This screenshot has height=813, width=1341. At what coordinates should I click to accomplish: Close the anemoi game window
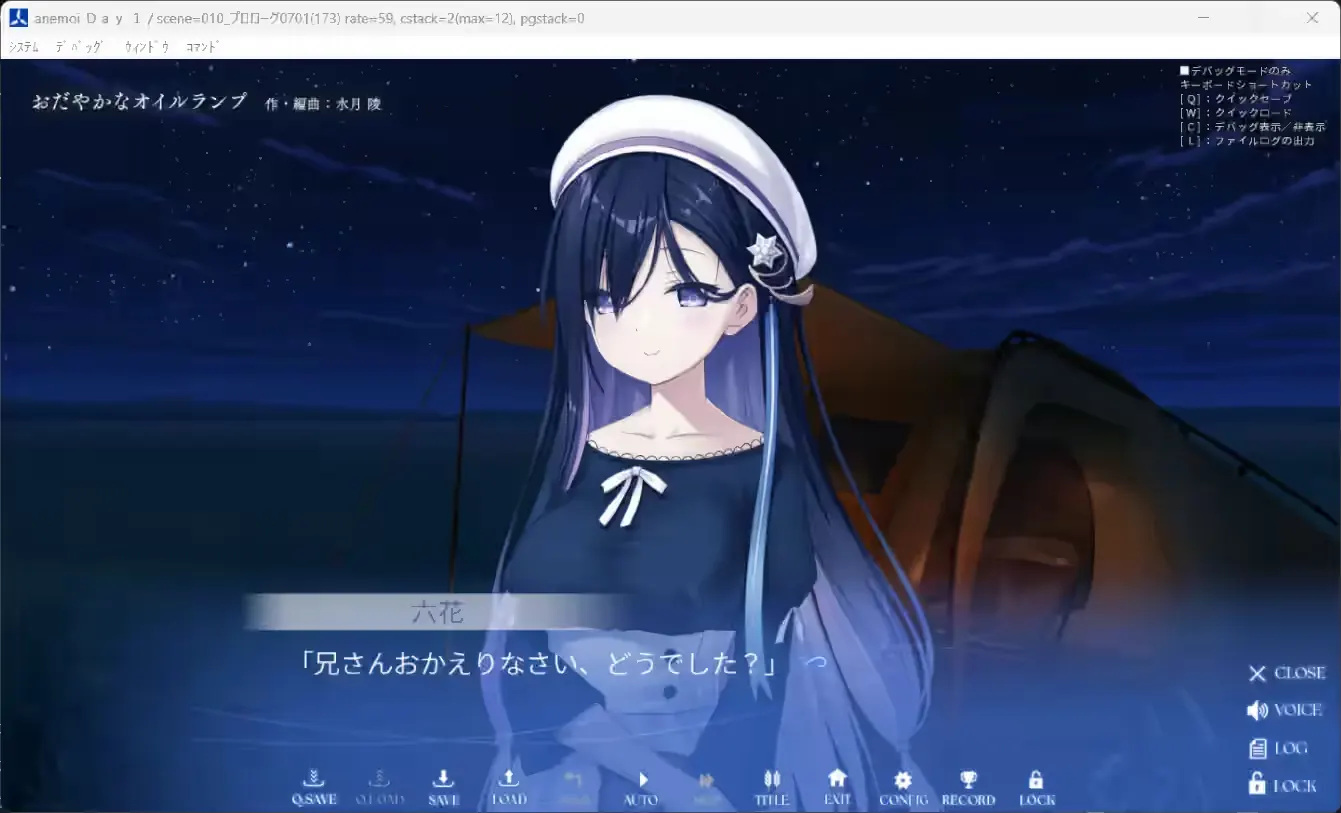pos(1313,17)
